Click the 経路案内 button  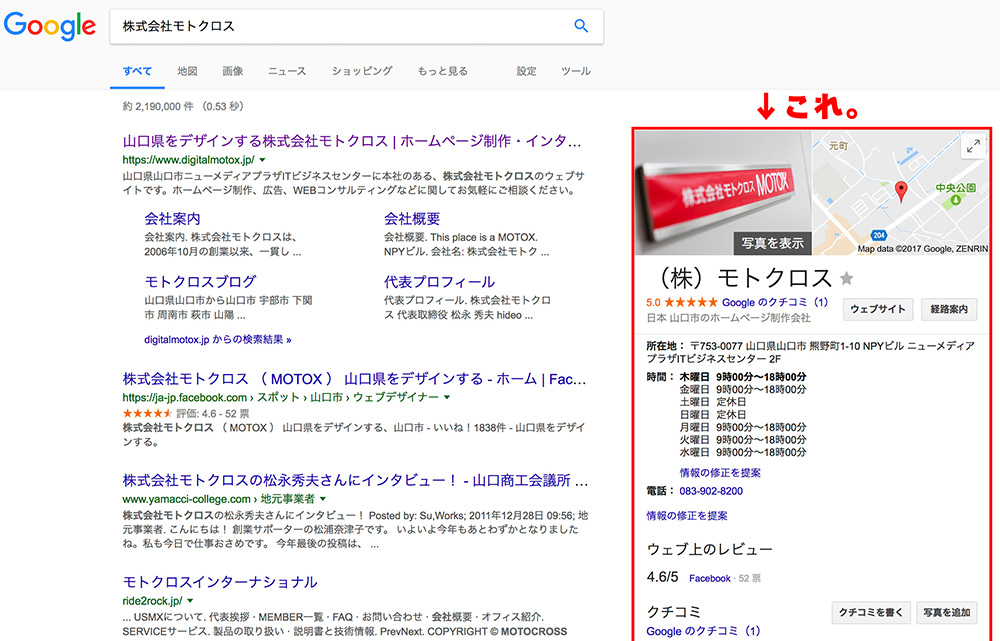[x=949, y=309]
